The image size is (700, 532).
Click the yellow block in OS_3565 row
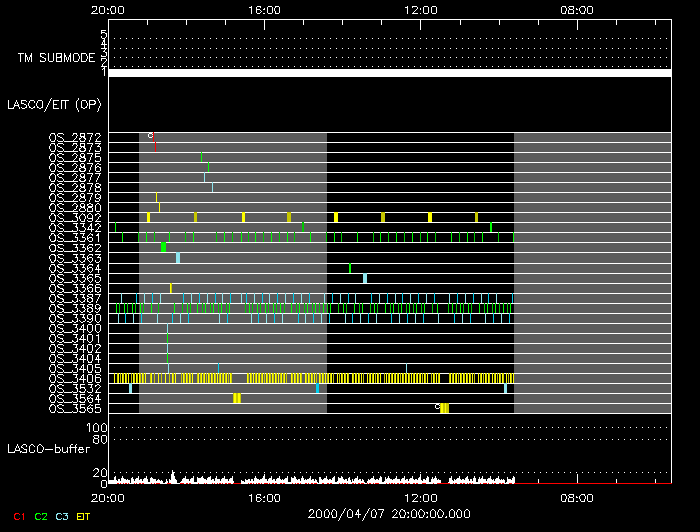444,408
